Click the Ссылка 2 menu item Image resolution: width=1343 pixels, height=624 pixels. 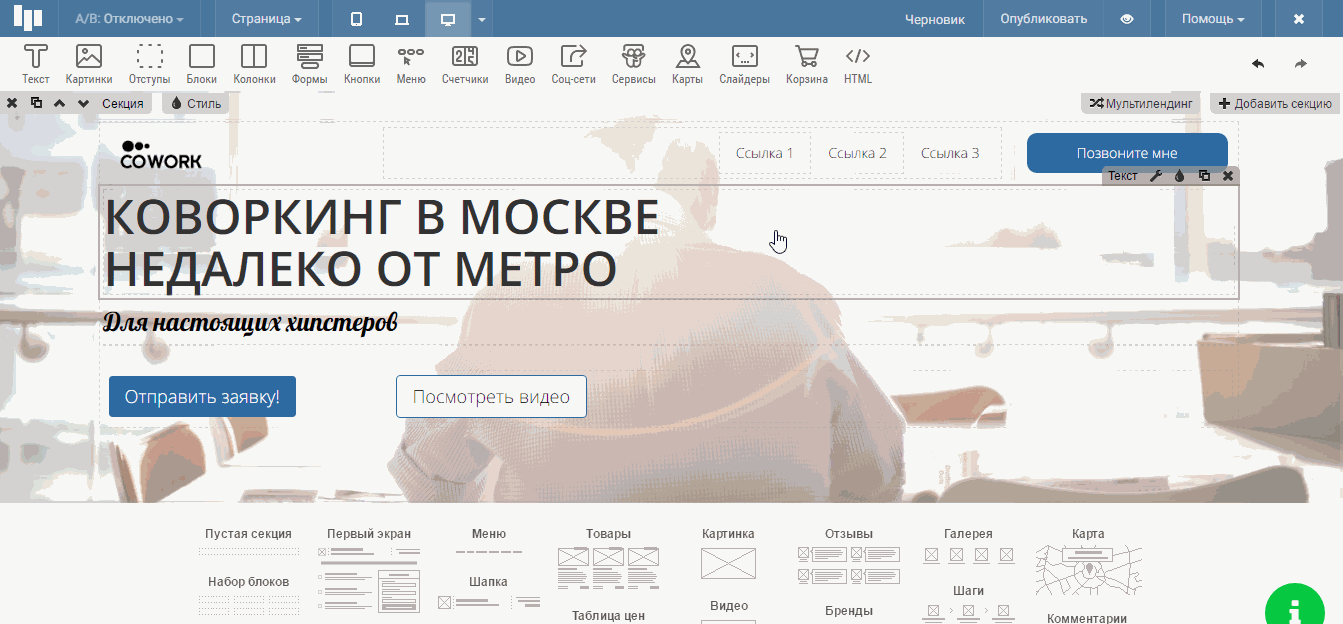click(x=857, y=153)
